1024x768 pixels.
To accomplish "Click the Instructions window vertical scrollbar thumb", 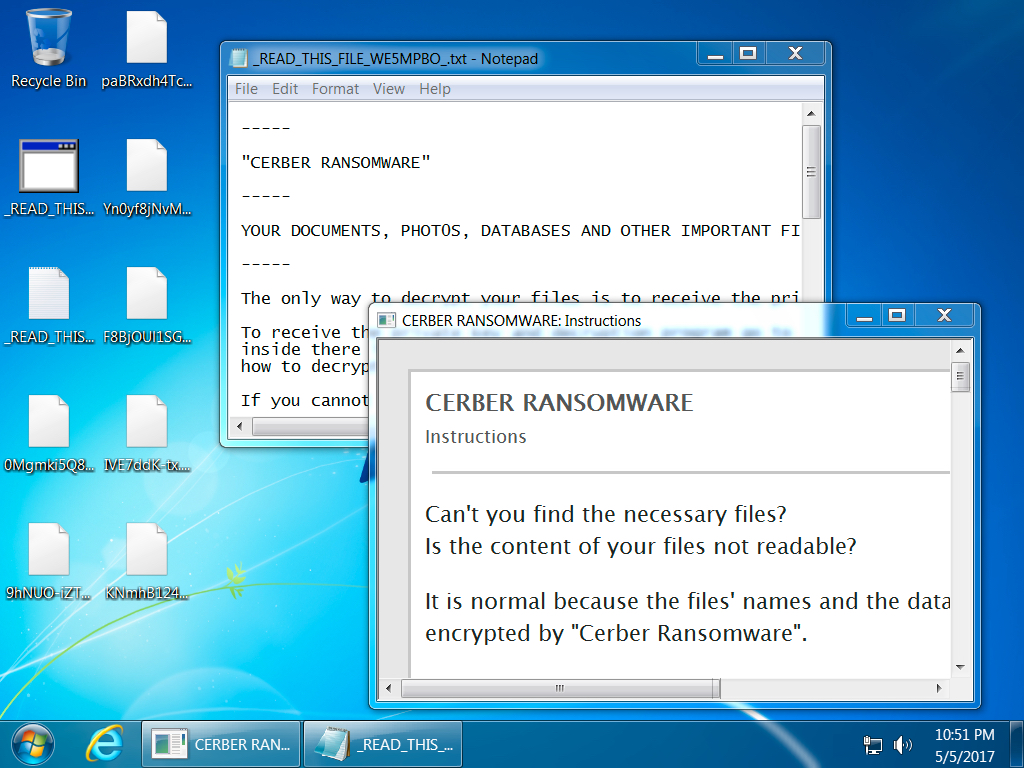I will (960, 377).
